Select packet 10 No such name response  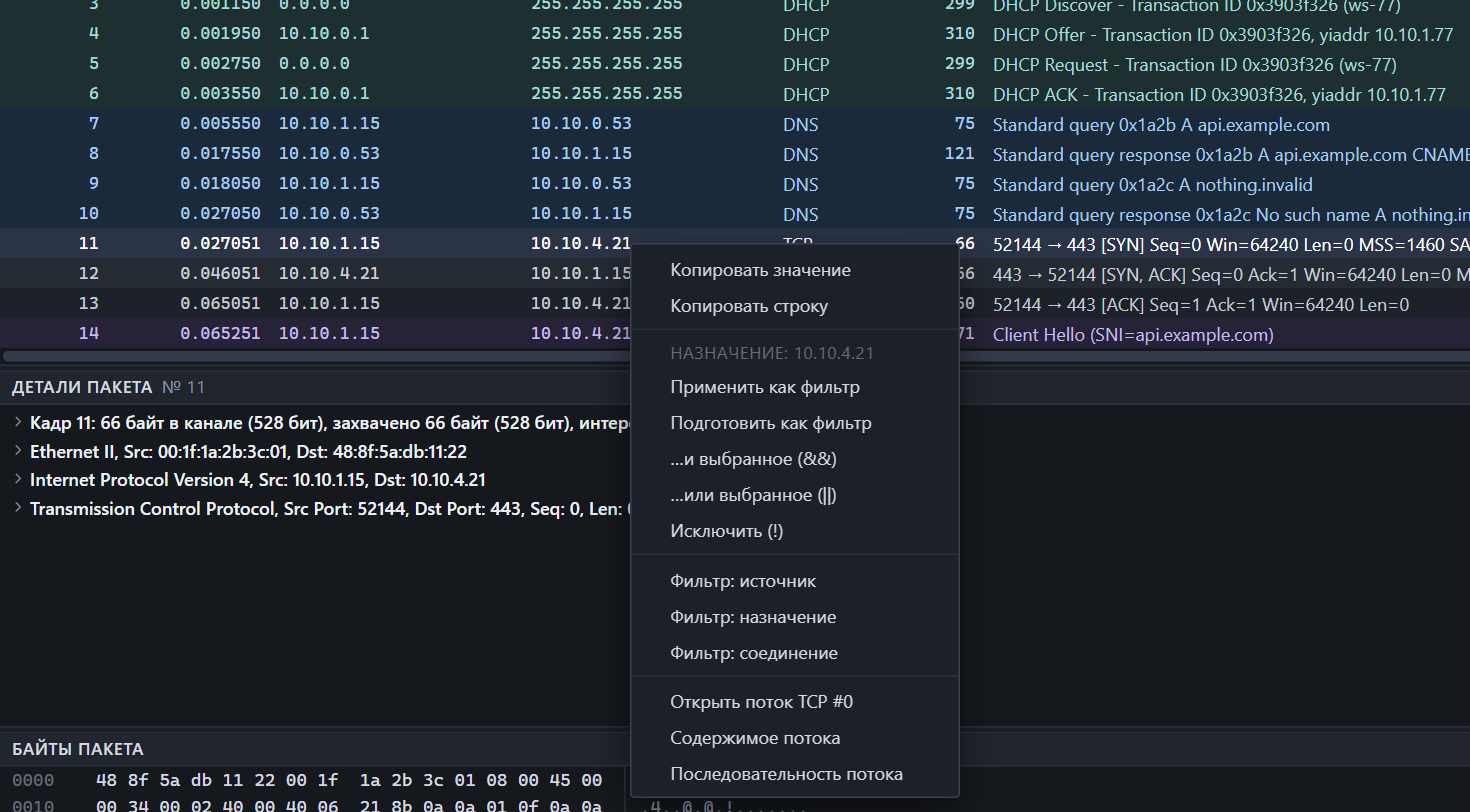(735, 214)
